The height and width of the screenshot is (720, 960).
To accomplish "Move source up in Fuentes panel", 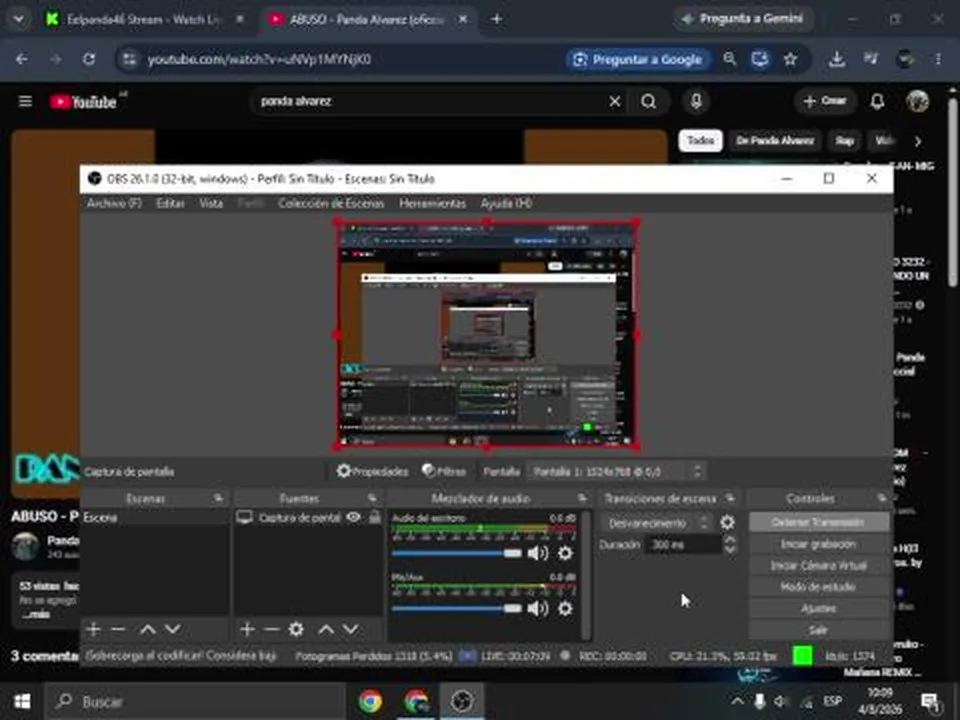I will pos(326,629).
